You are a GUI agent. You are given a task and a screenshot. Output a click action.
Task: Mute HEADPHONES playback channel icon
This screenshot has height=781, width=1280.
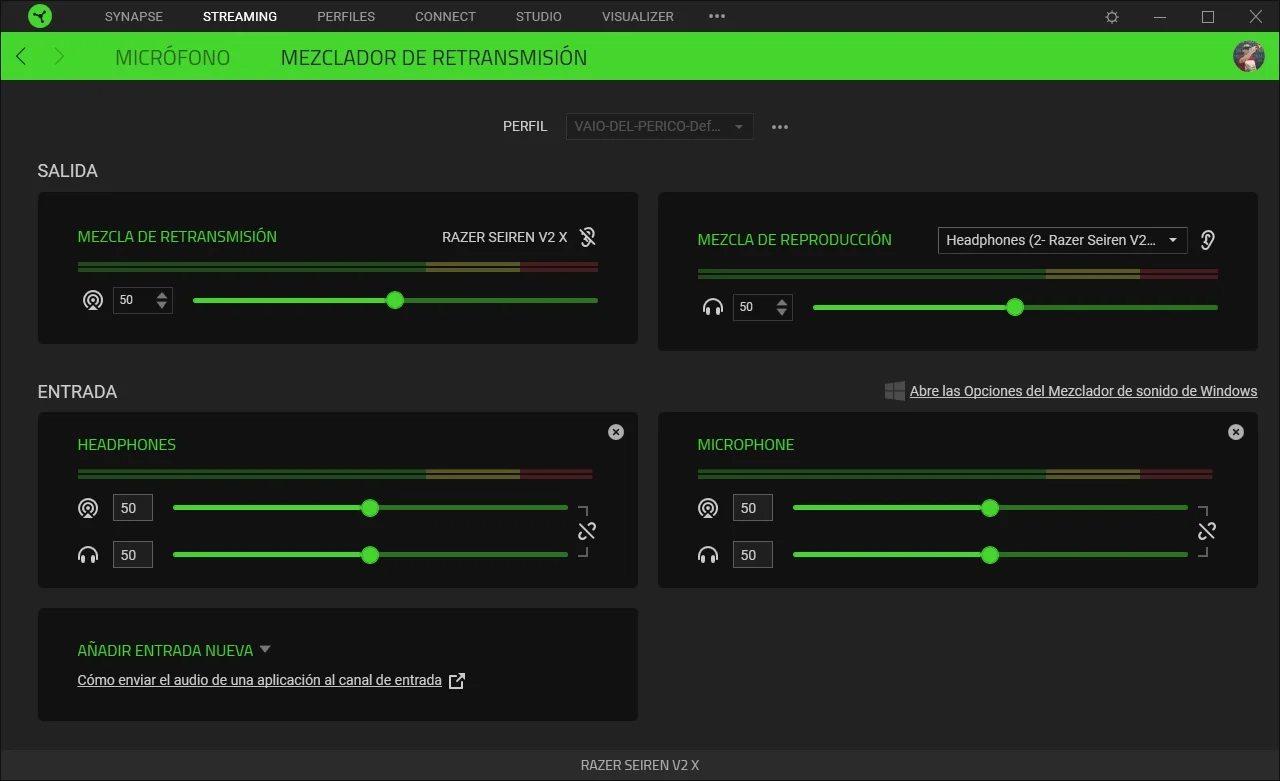pos(88,555)
